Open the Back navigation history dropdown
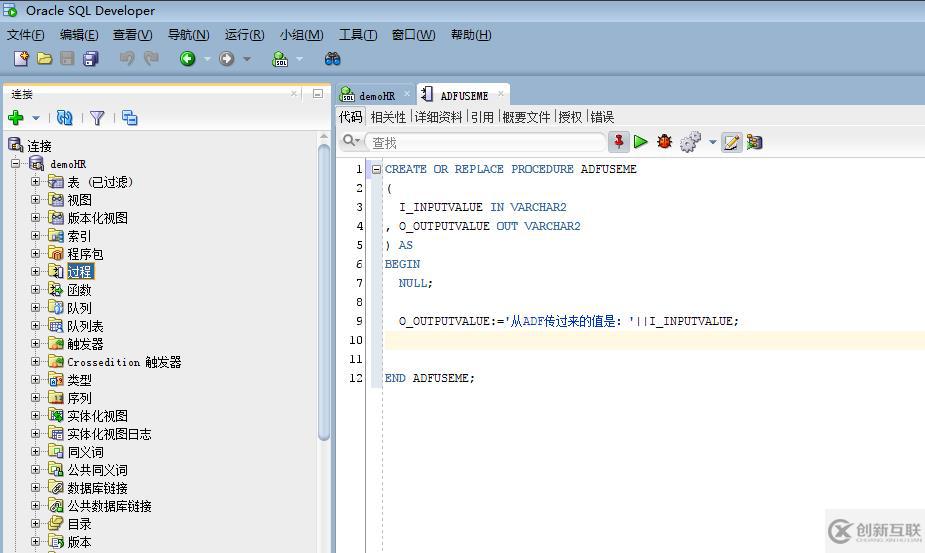Screen dimensions: 925x553 click(207, 59)
